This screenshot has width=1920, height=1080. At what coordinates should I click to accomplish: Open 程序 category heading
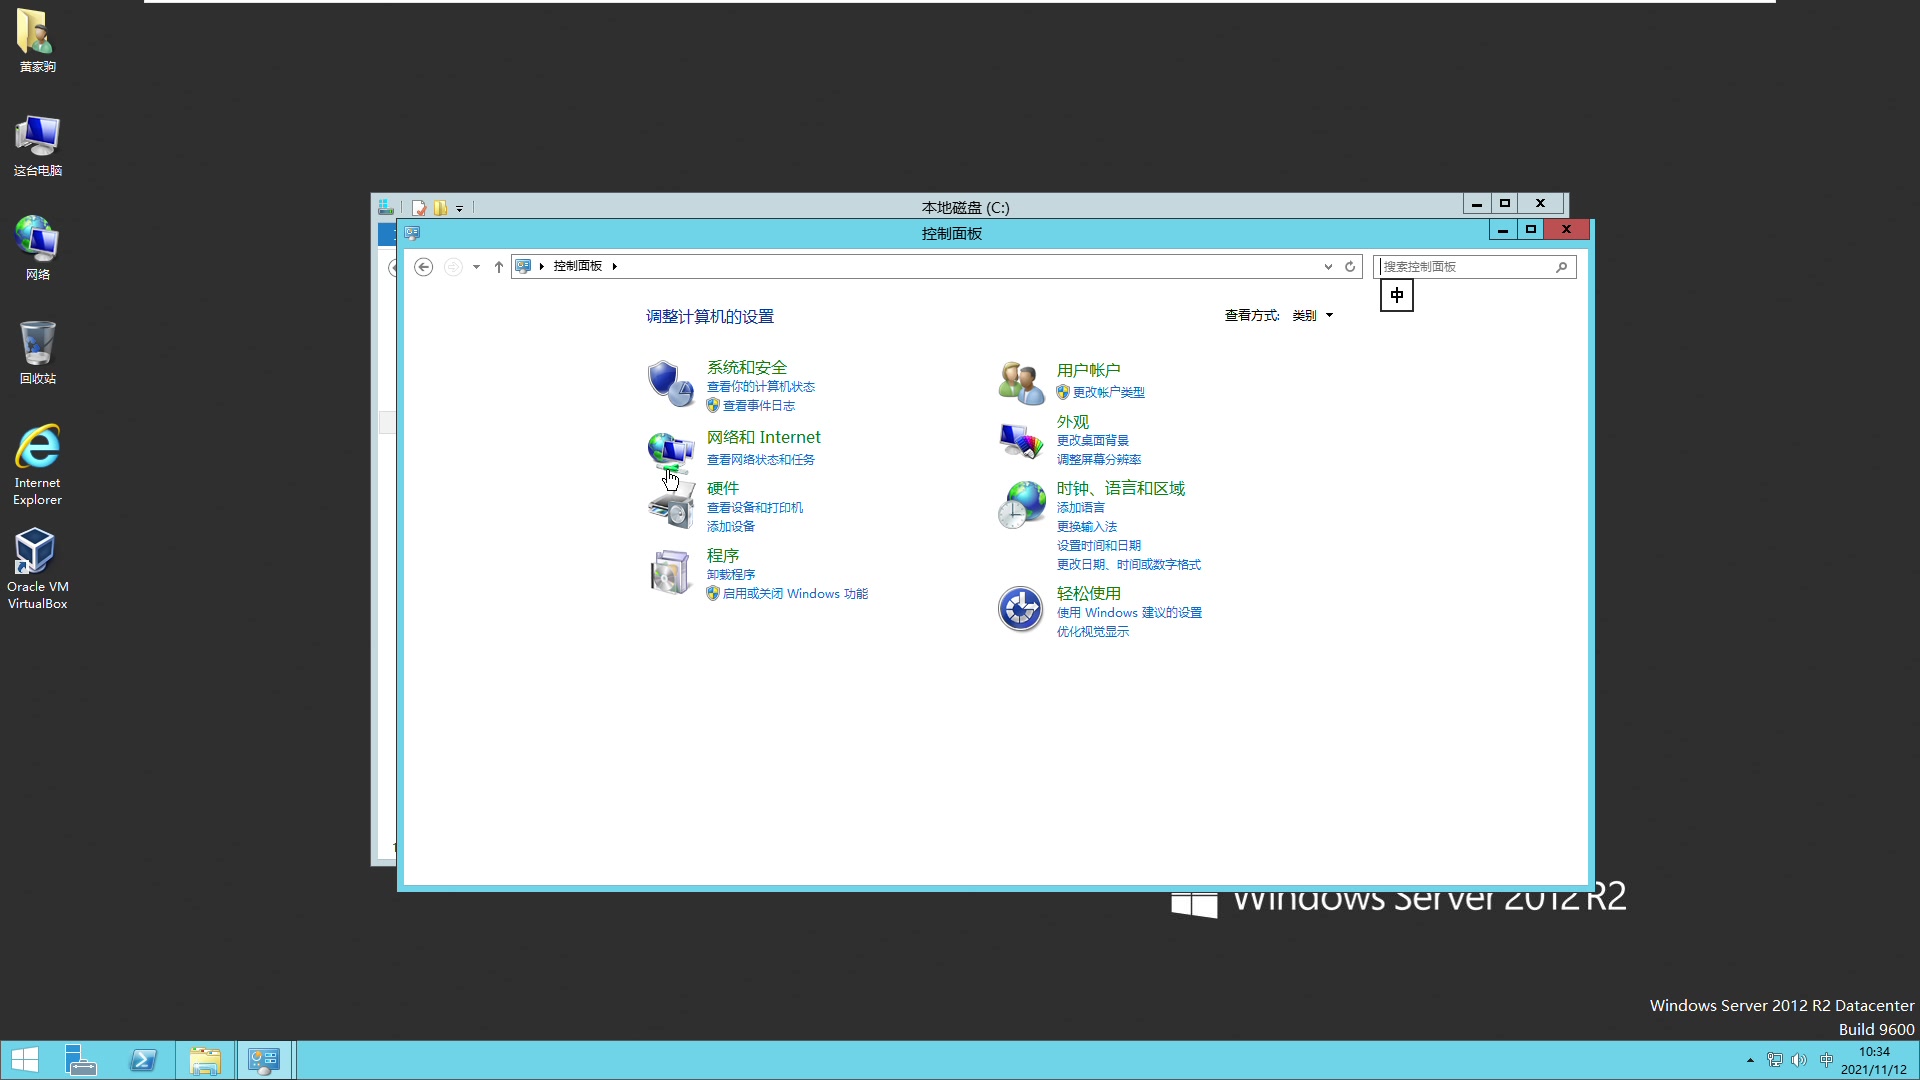pyautogui.click(x=722, y=555)
